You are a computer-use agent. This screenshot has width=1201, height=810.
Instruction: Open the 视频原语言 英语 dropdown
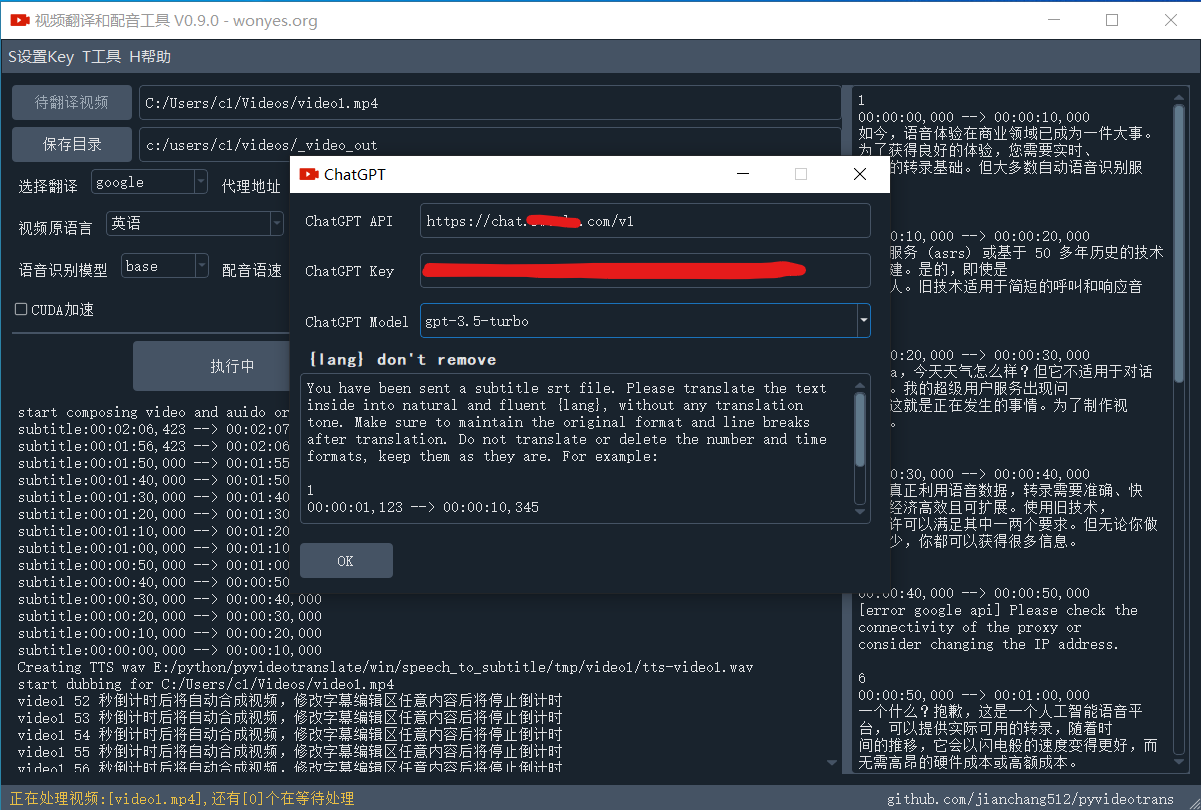pos(197,224)
